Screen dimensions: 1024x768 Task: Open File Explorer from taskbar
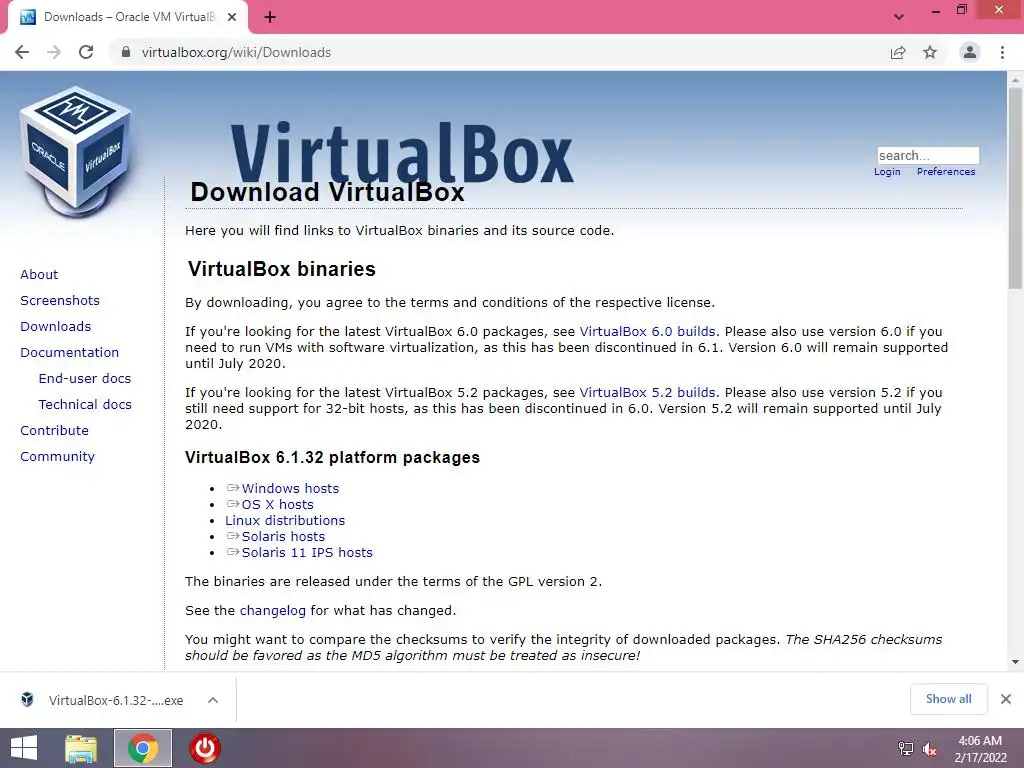(81, 748)
